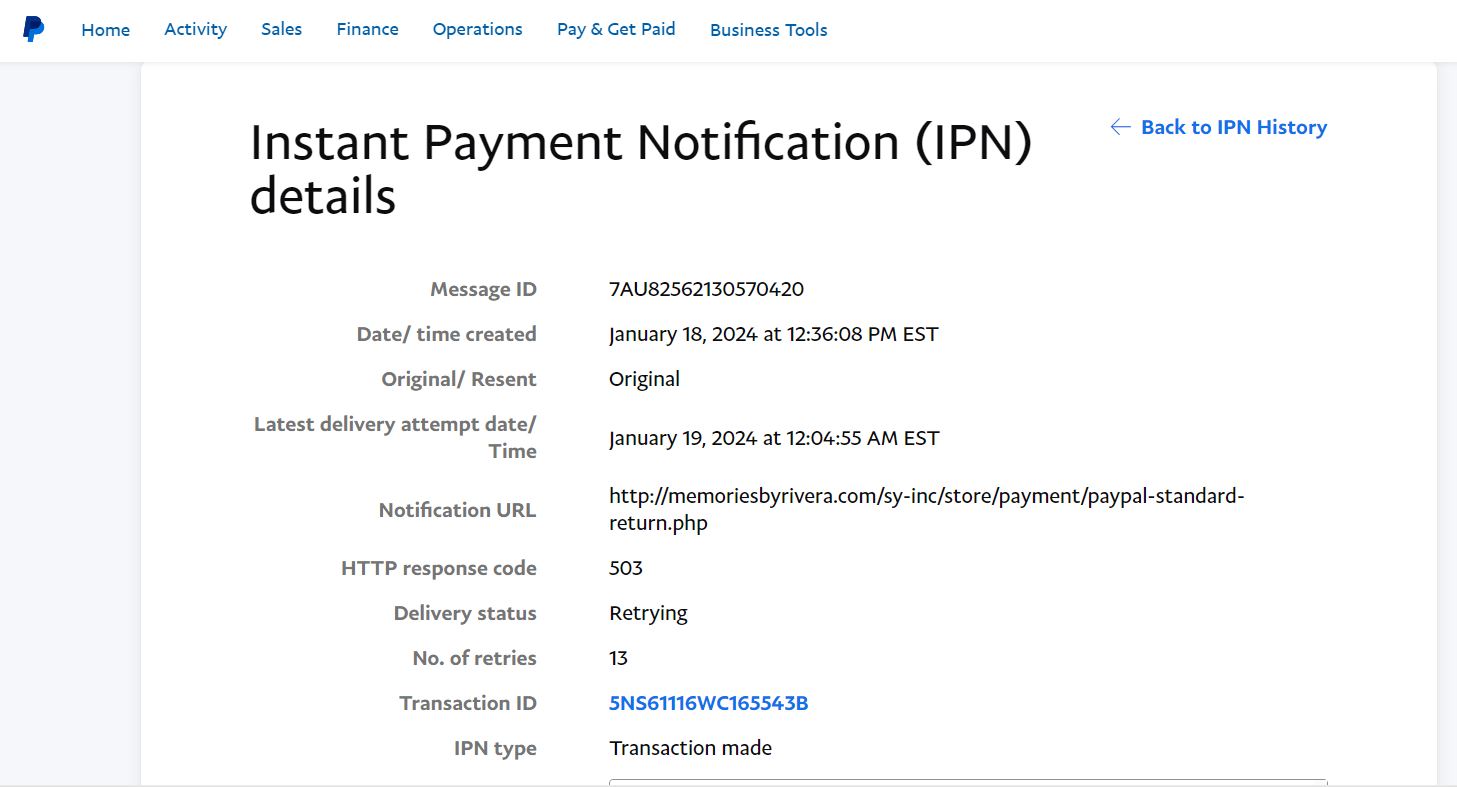
Task: Click the Message ID label
Action: pyautogui.click(x=484, y=289)
